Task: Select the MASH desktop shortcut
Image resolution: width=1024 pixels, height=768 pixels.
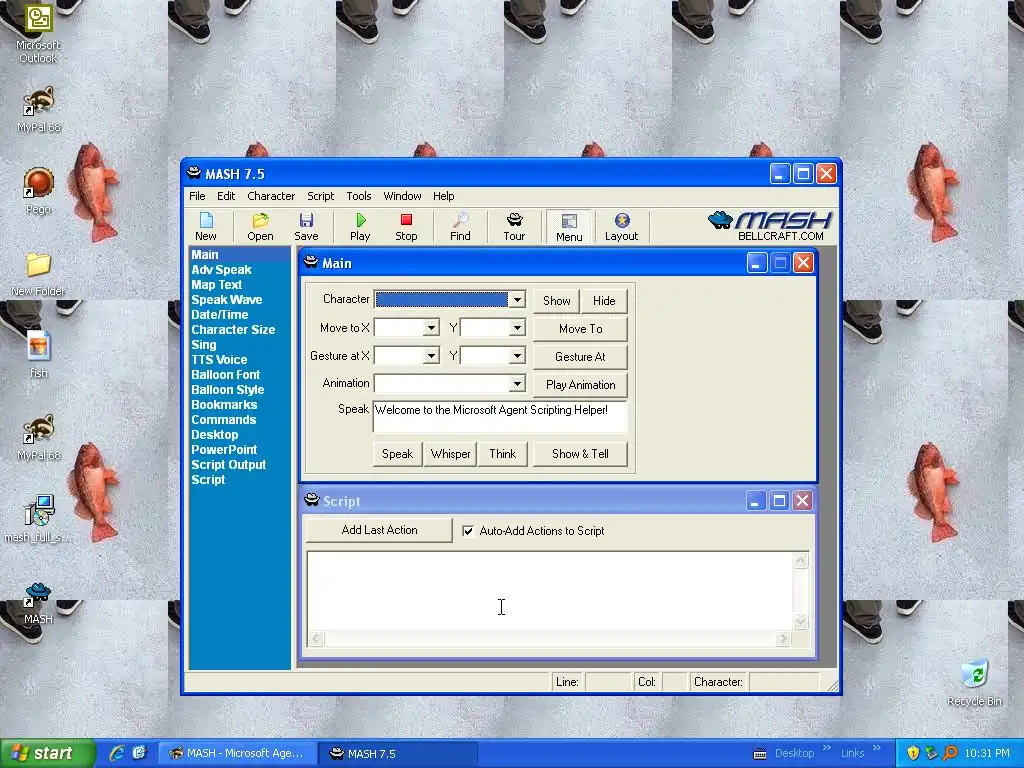Action: point(38,602)
